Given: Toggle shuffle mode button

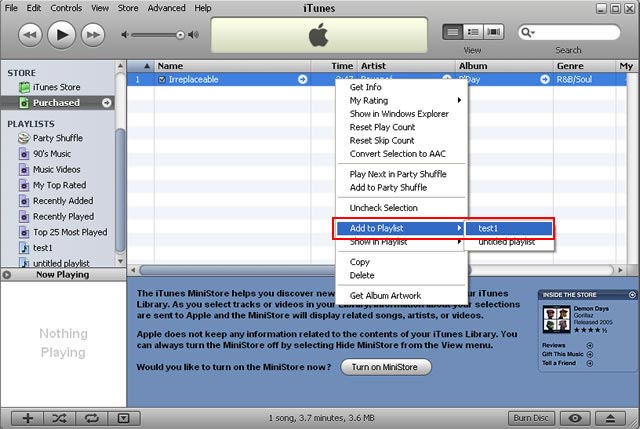Looking at the screenshot, I should point(60,418).
